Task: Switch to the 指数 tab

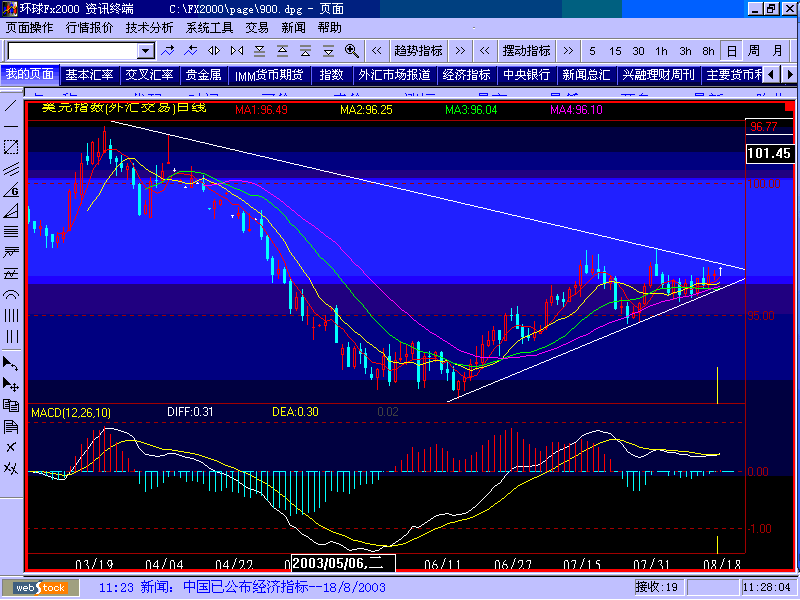Action: pyautogui.click(x=332, y=75)
